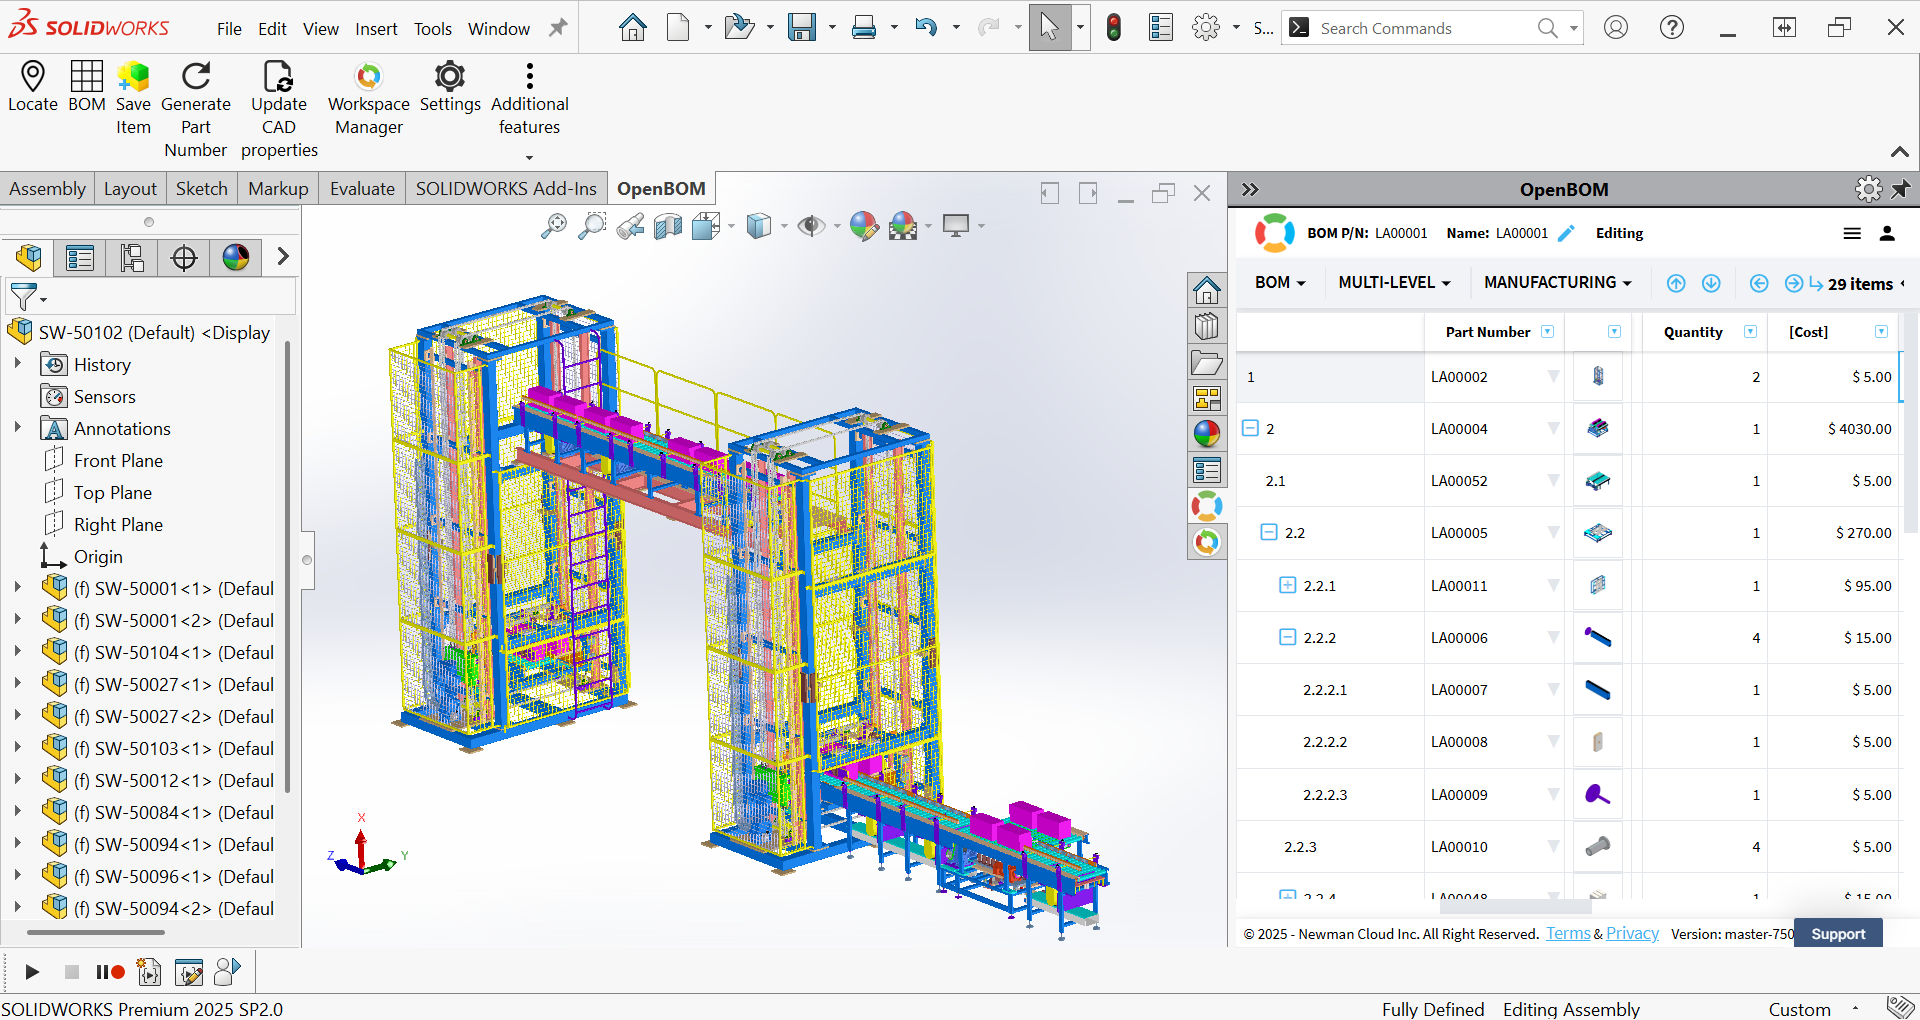
Task: Collapse BOM row 2.2.2 minus box
Action: [1288, 637]
